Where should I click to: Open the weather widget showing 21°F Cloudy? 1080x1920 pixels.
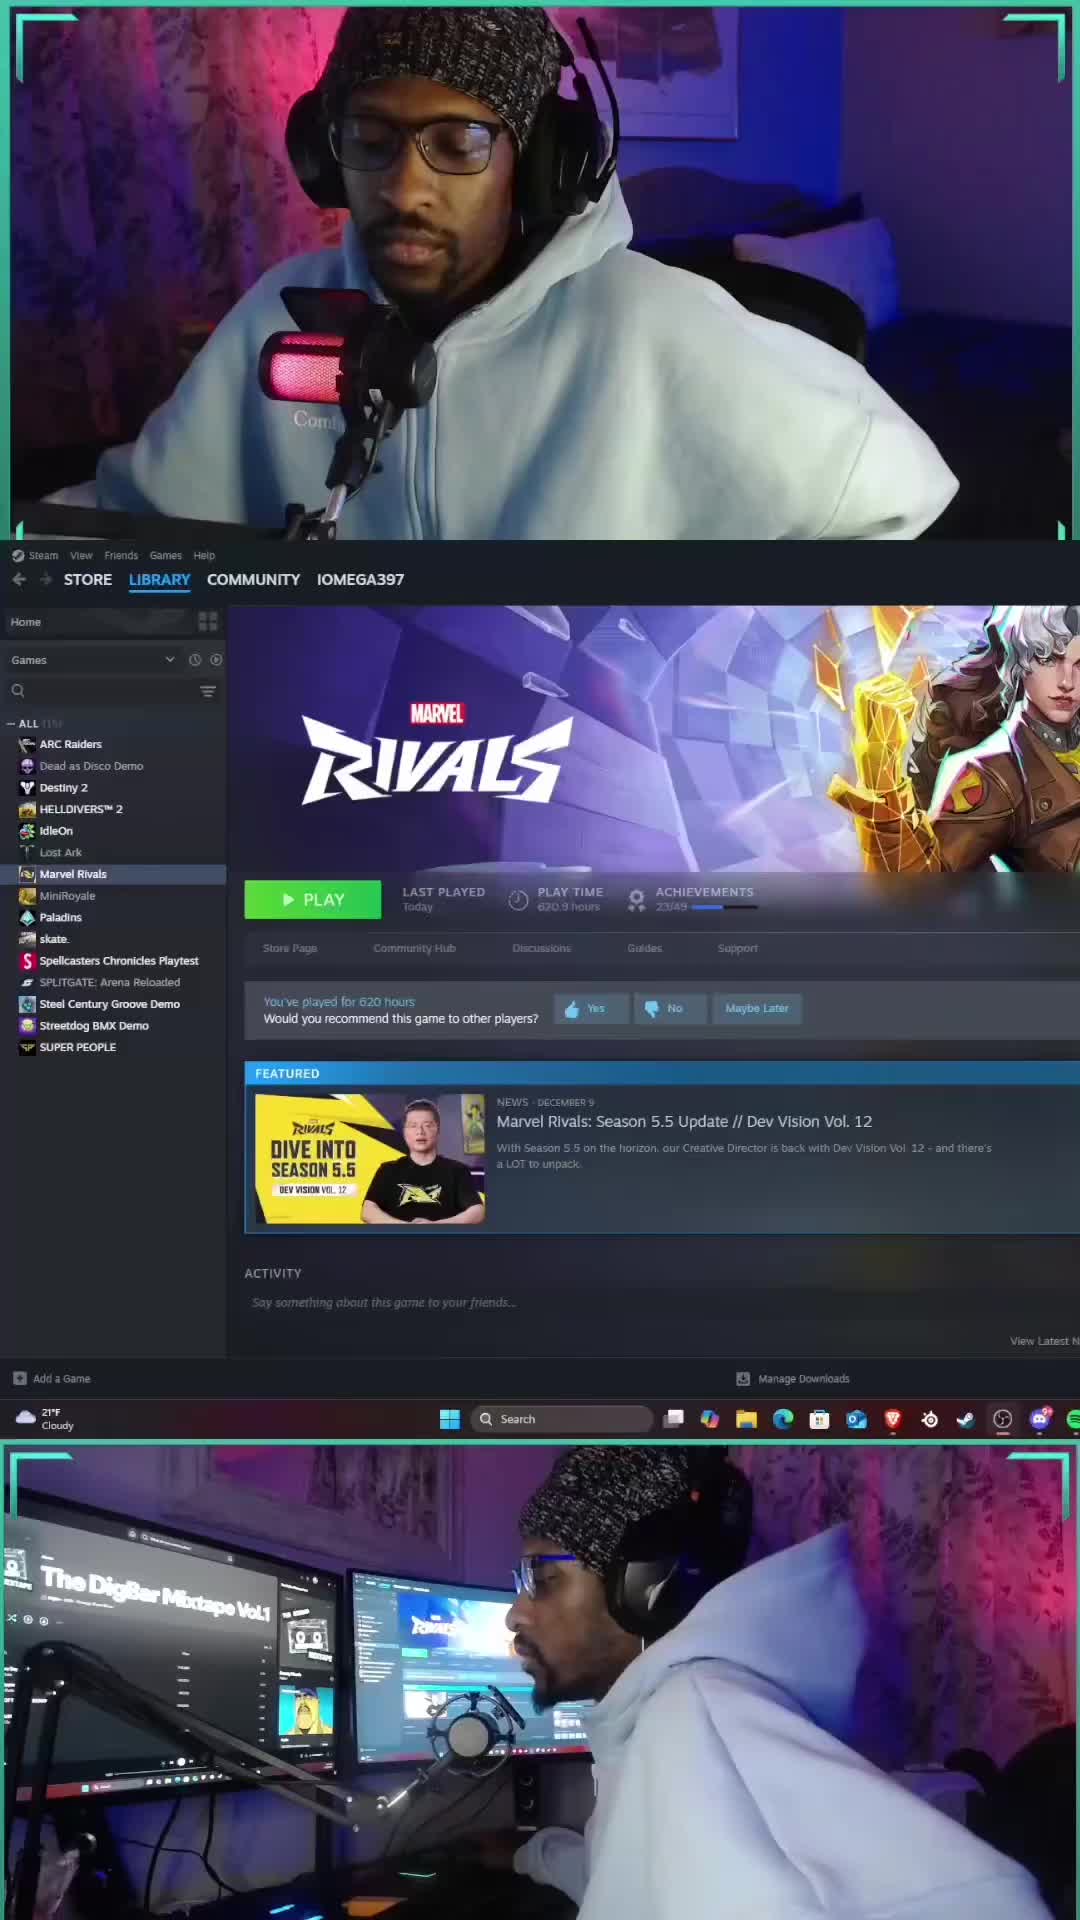pyautogui.click(x=45, y=1419)
